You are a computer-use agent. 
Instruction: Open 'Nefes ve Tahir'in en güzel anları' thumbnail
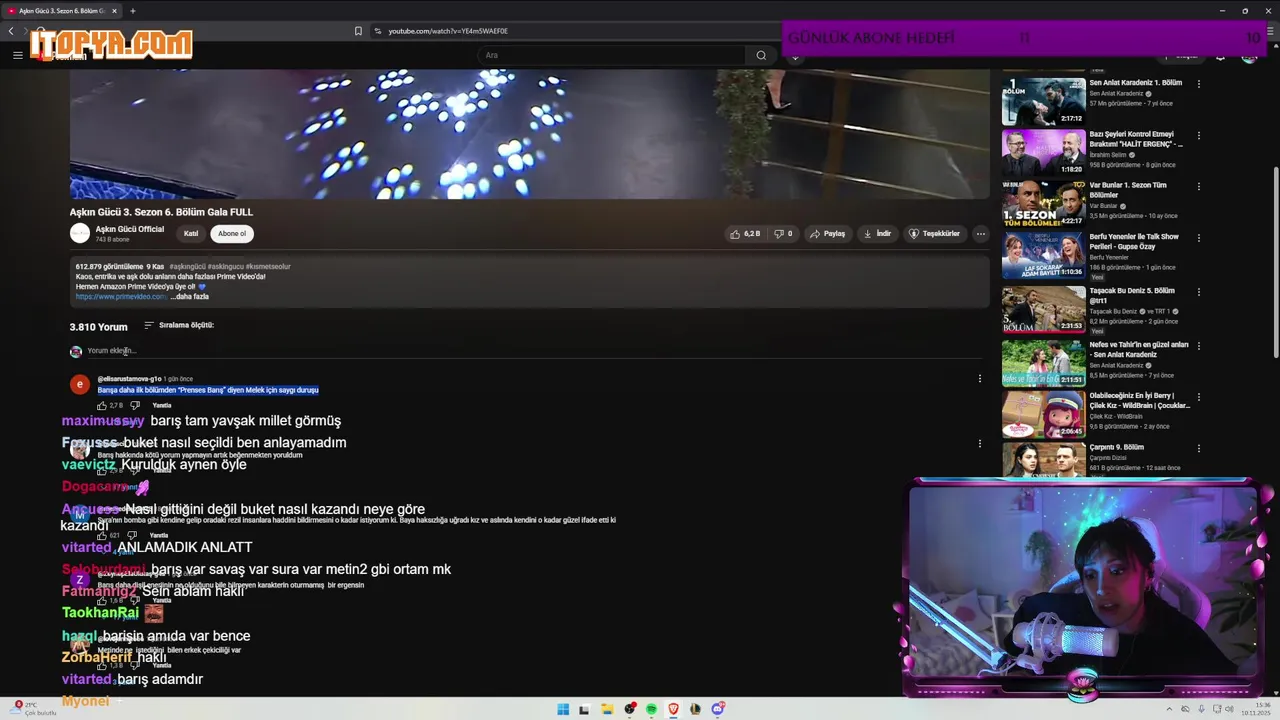[1043, 363]
